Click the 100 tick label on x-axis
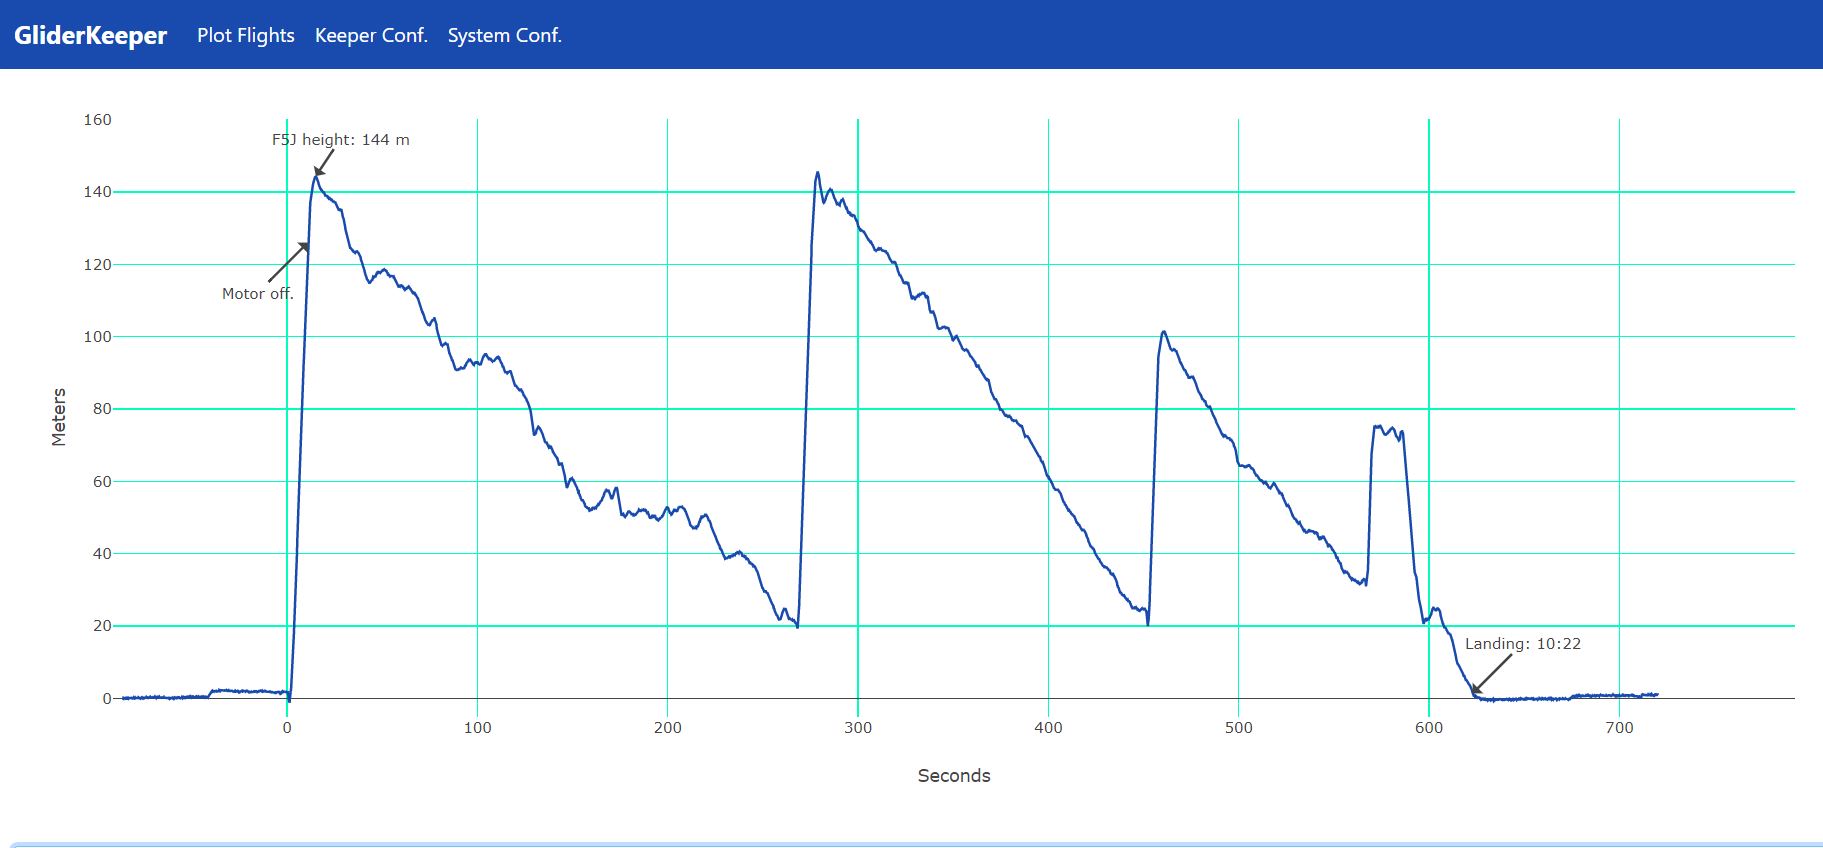1823x848 pixels. pos(477,728)
